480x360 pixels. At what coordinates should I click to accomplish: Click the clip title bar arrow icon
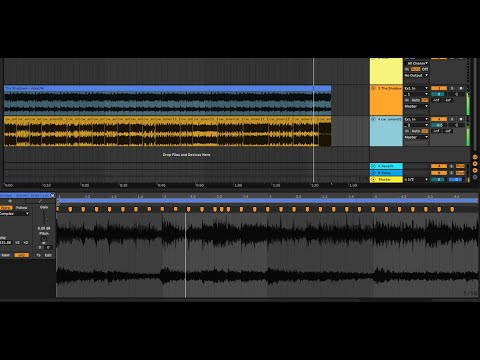pyautogui.click(x=52, y=195)
